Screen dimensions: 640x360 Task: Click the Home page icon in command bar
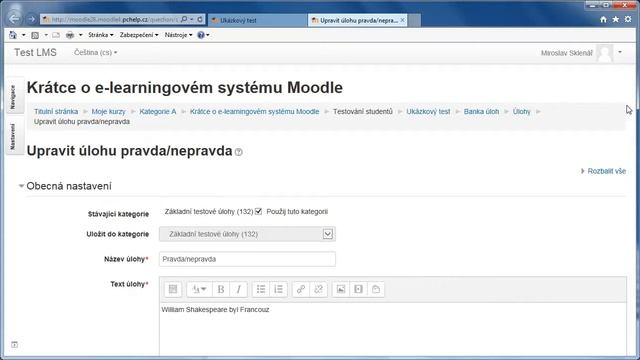click(x=13, y=35)
